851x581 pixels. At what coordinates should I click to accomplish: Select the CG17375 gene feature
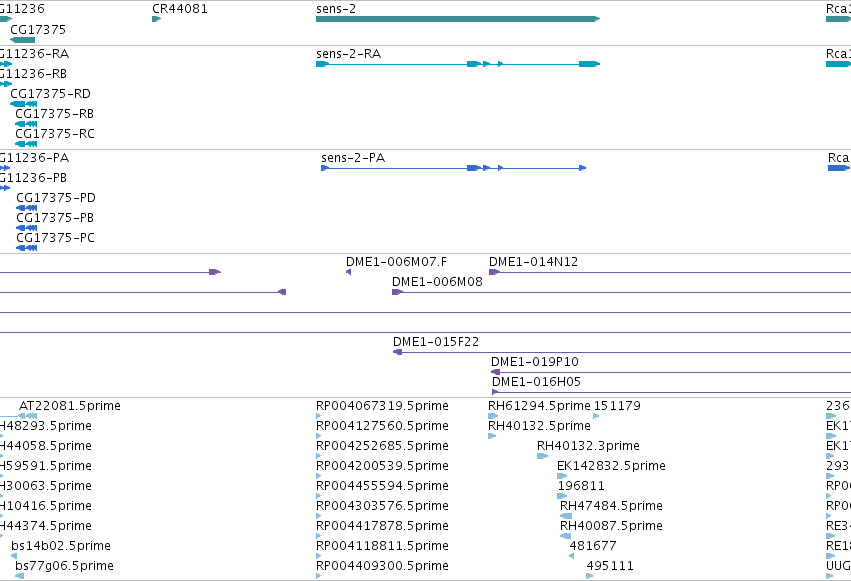tap(22, 40)
